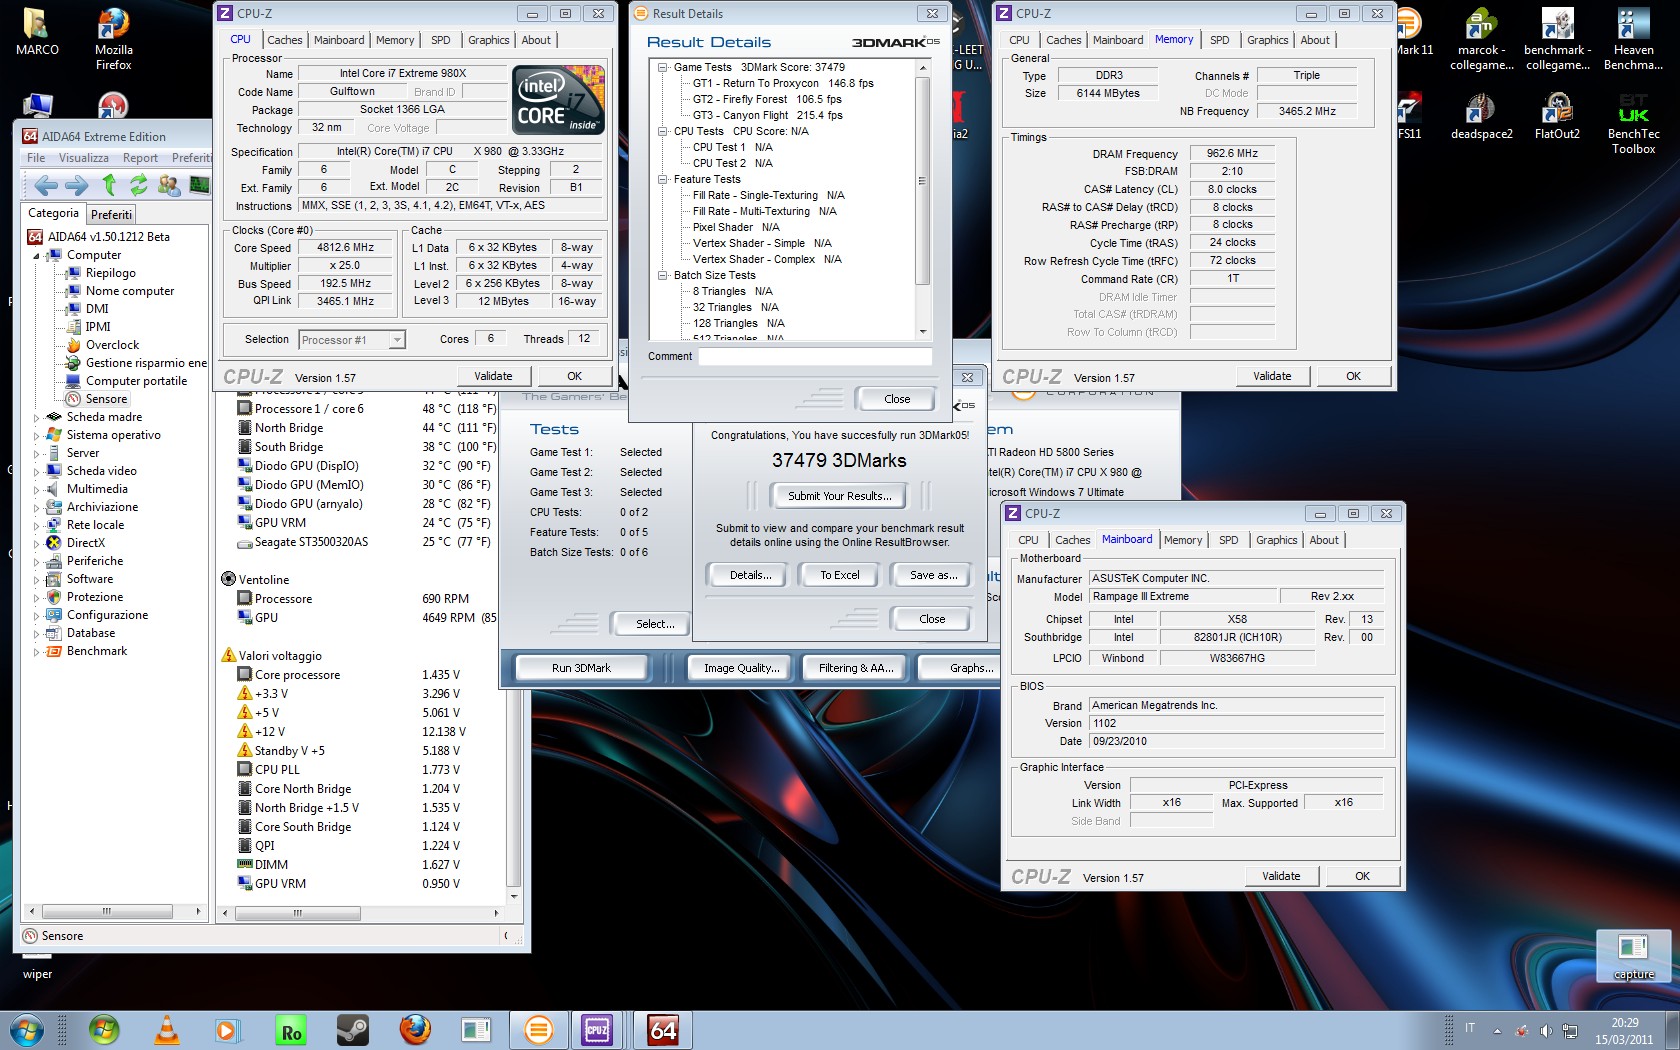The image size is (1680, 1050).
Task: Open AIDA64 Visualizza menu
Action: coord(83,158)
